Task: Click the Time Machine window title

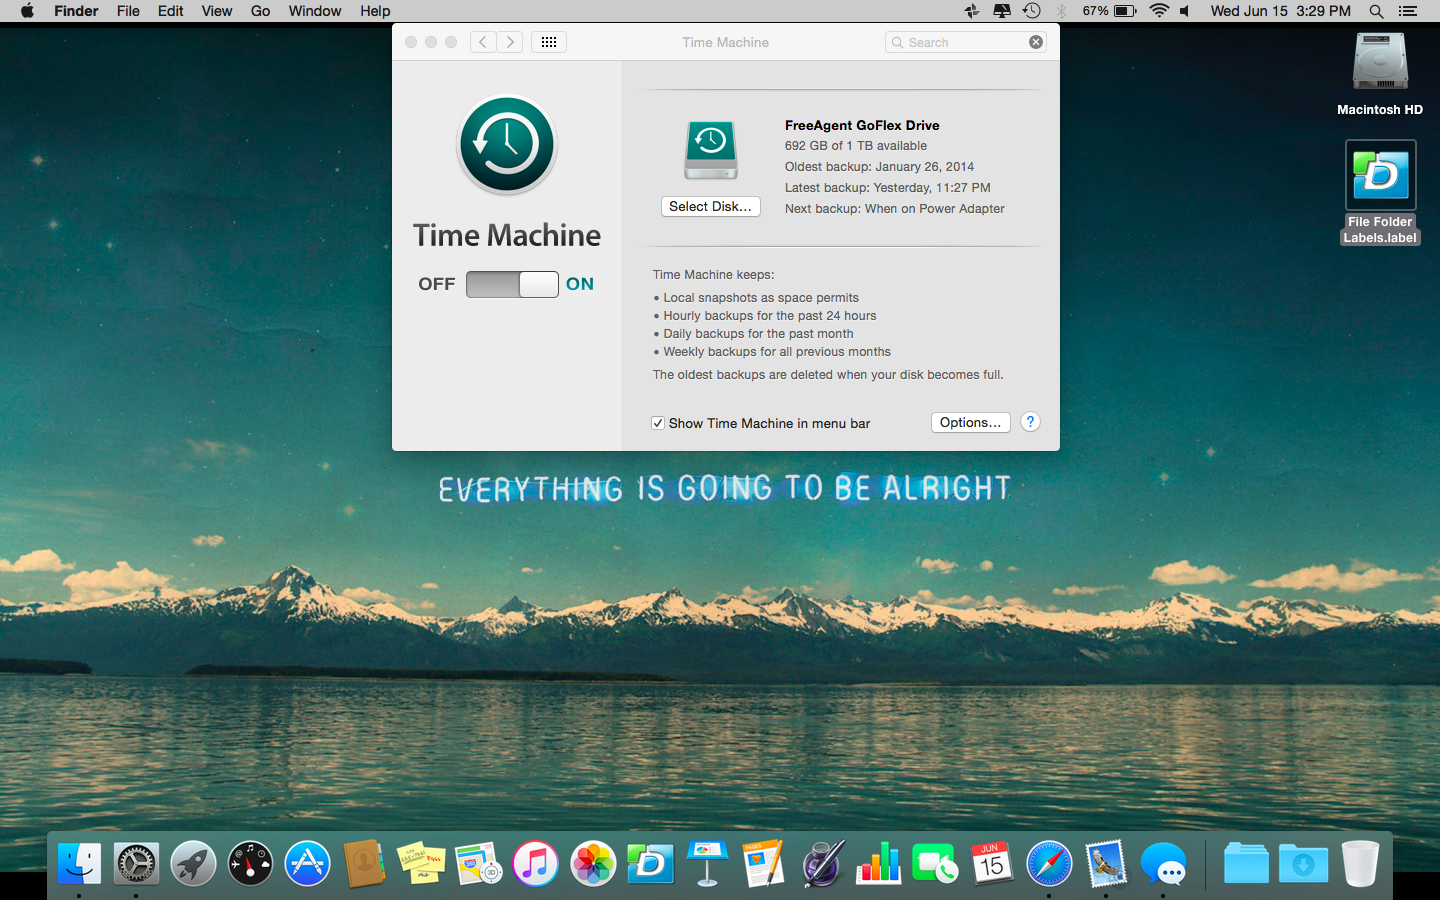Action: click(x=726, y=42)
